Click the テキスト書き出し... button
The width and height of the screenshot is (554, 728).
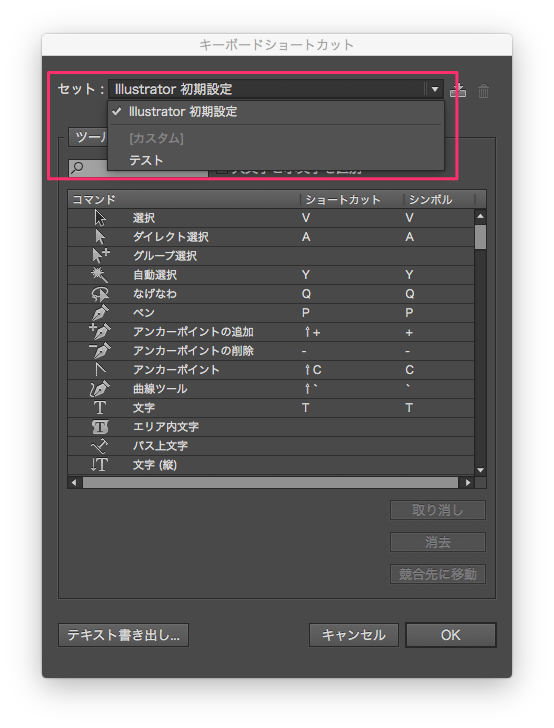coord(124,635)
